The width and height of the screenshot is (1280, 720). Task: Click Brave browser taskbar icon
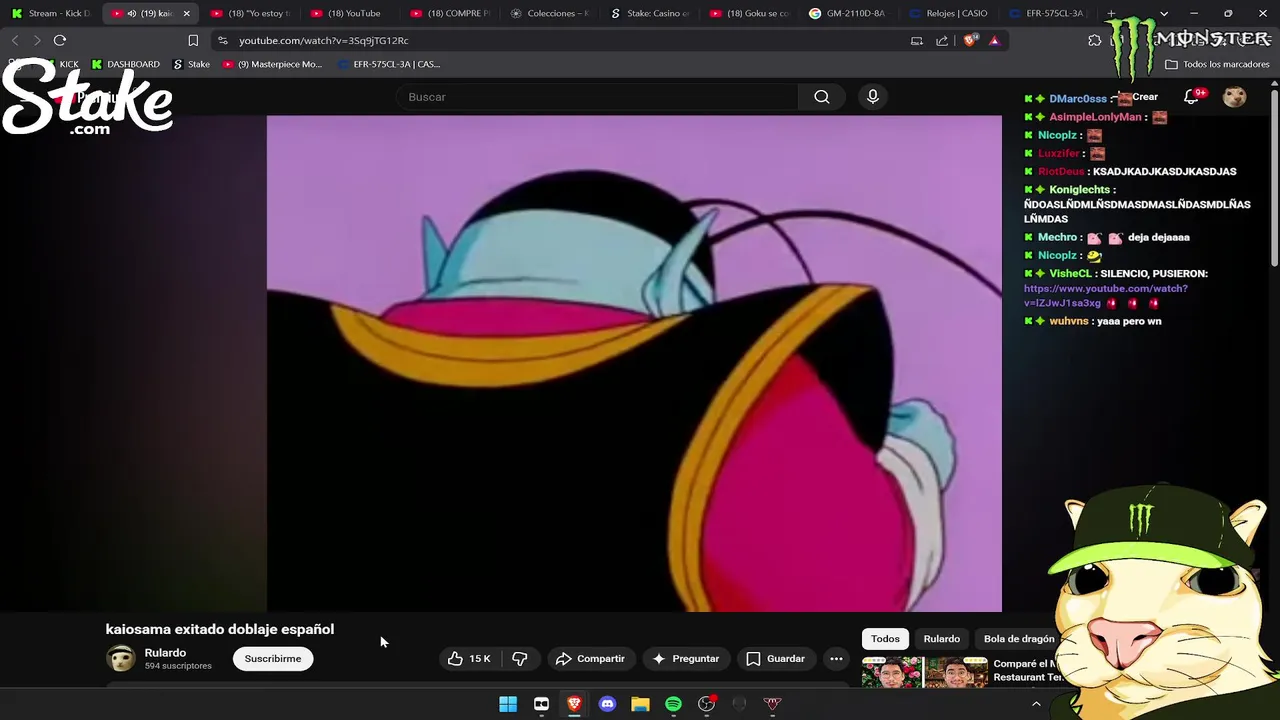(x=574, y=704)
